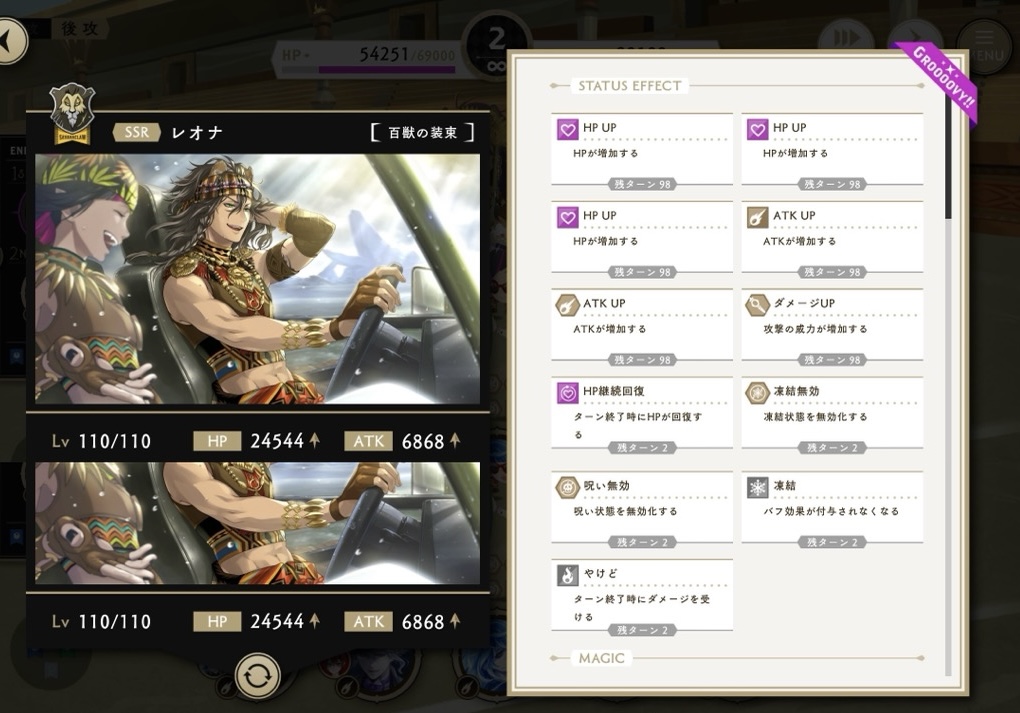
Task: Select the lower Leona card illustration
Action: [x=258, y=523]
